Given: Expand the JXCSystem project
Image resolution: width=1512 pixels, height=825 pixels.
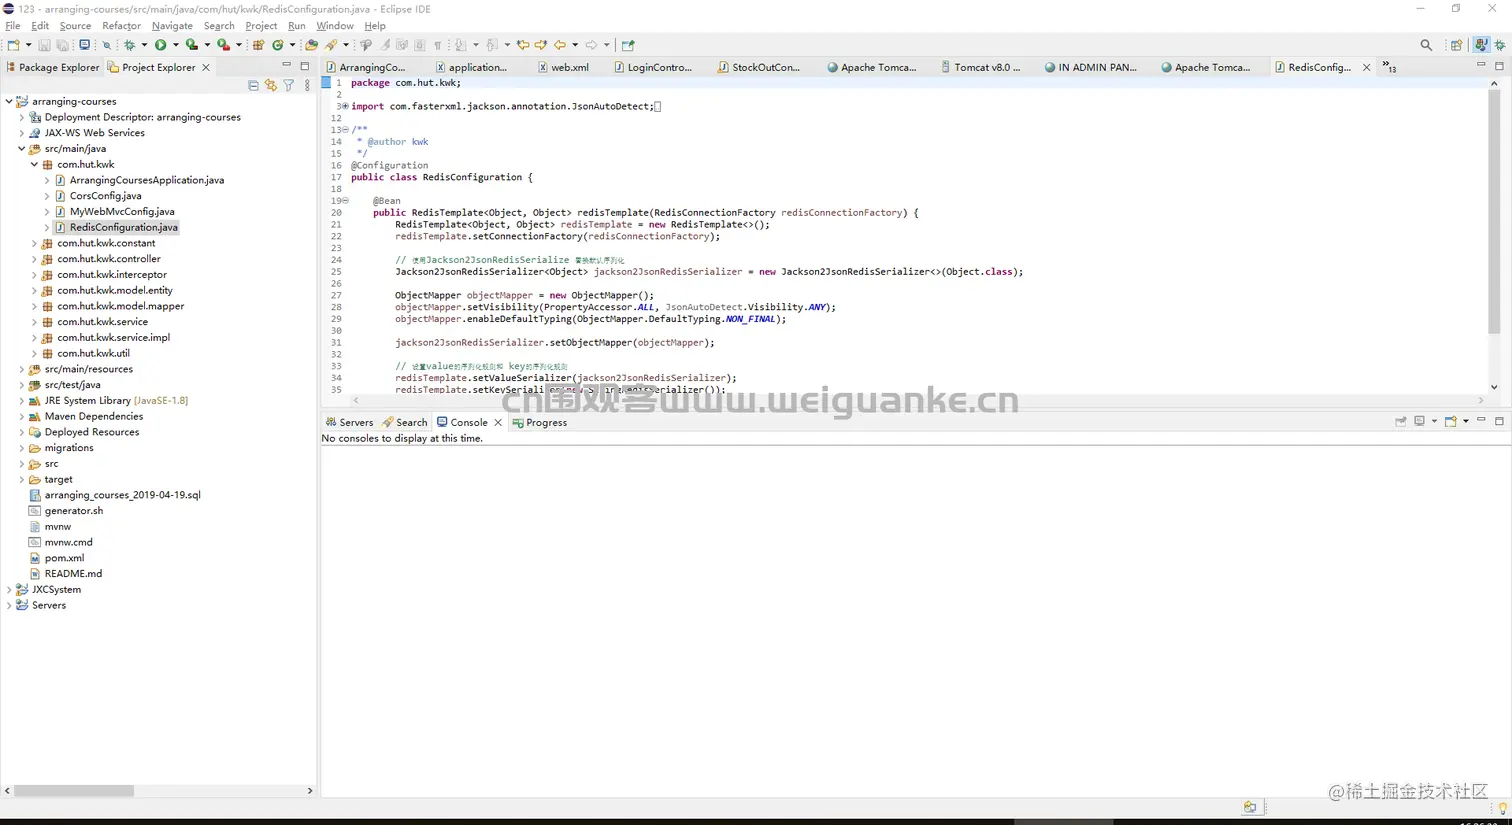Looking at the screenshot, I should pyautogui.click(x=9, y=590).
